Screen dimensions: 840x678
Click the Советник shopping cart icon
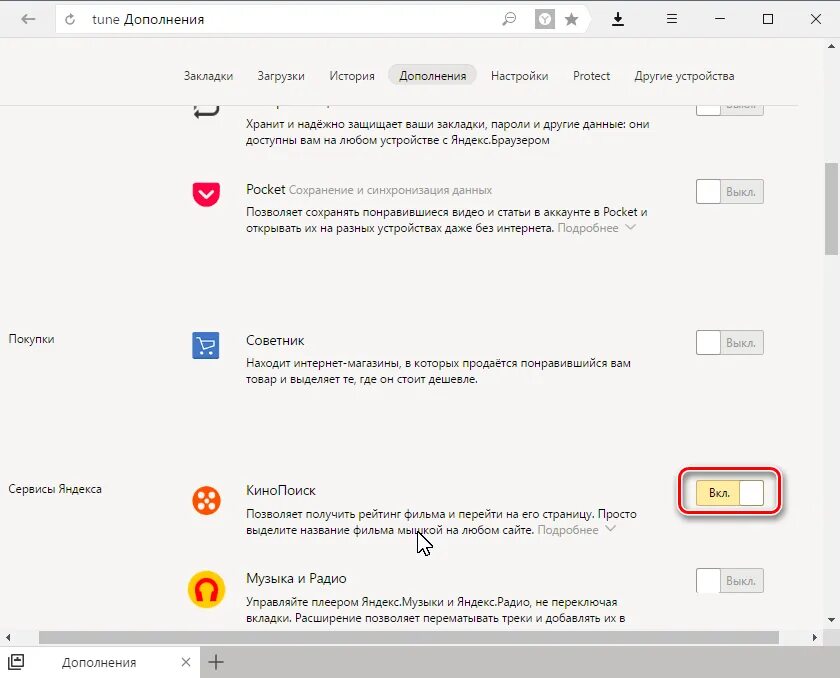coord(206,345)
